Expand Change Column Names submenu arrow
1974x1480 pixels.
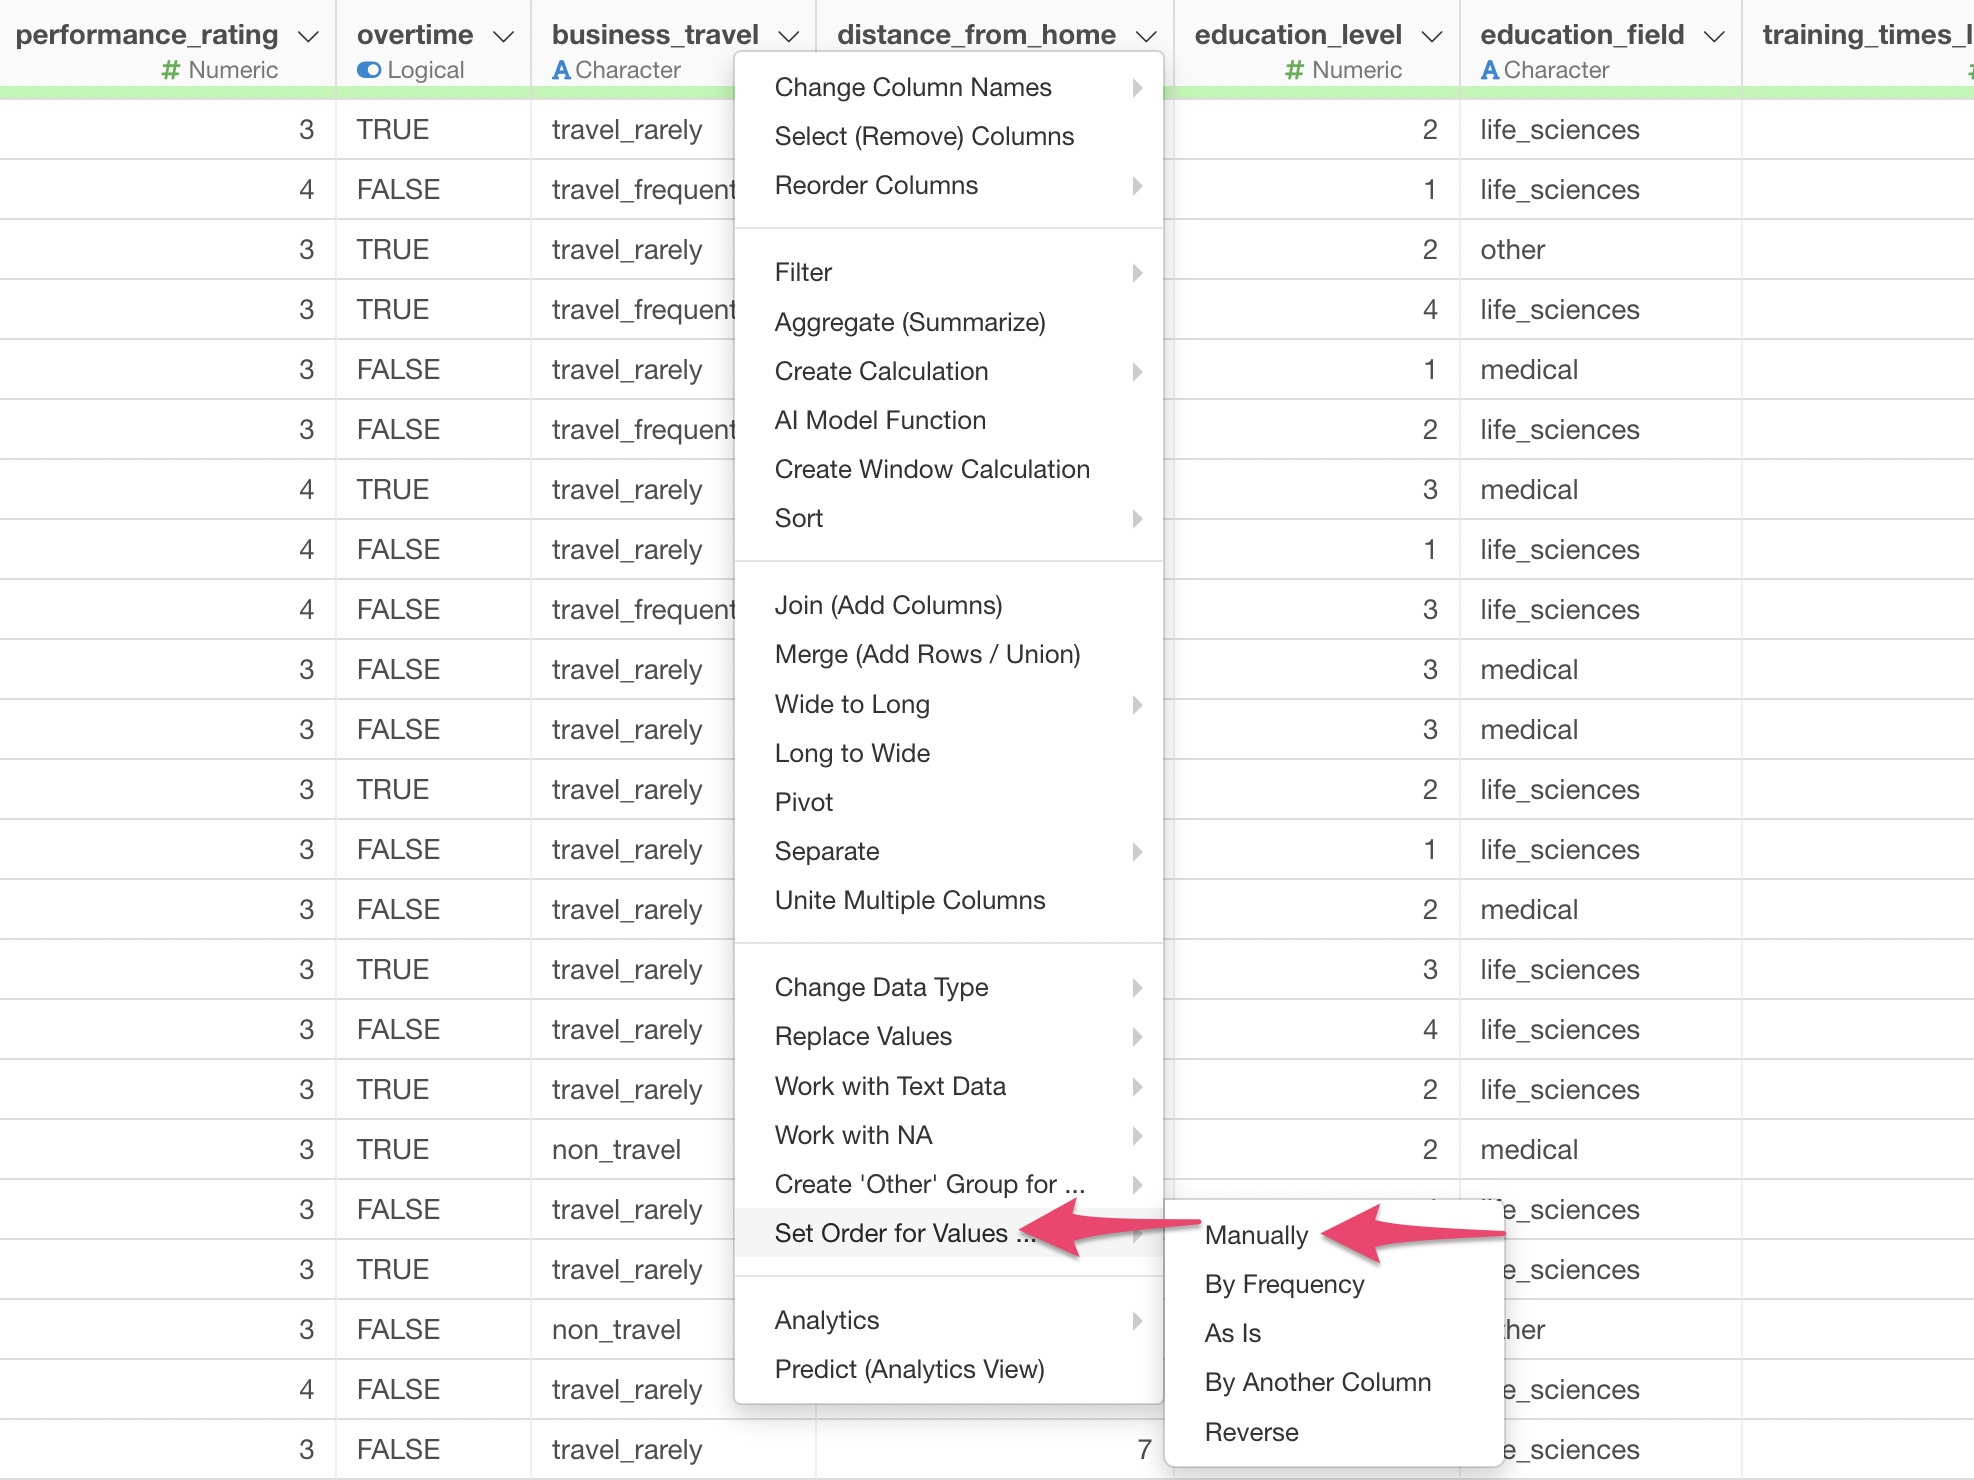tap(1137, 88)
